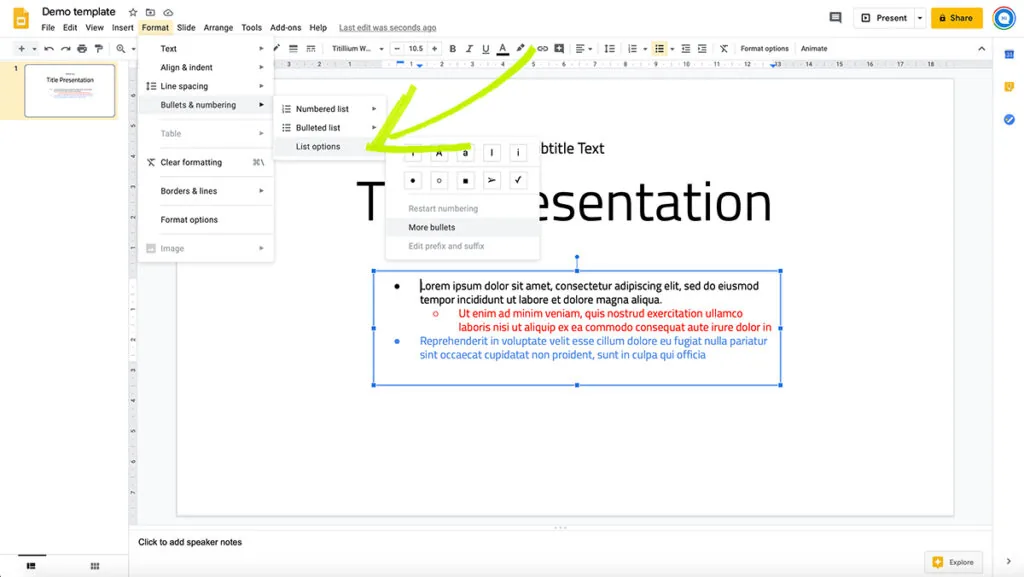
Task: Open the font family dropdown
Action: (357, 48)
